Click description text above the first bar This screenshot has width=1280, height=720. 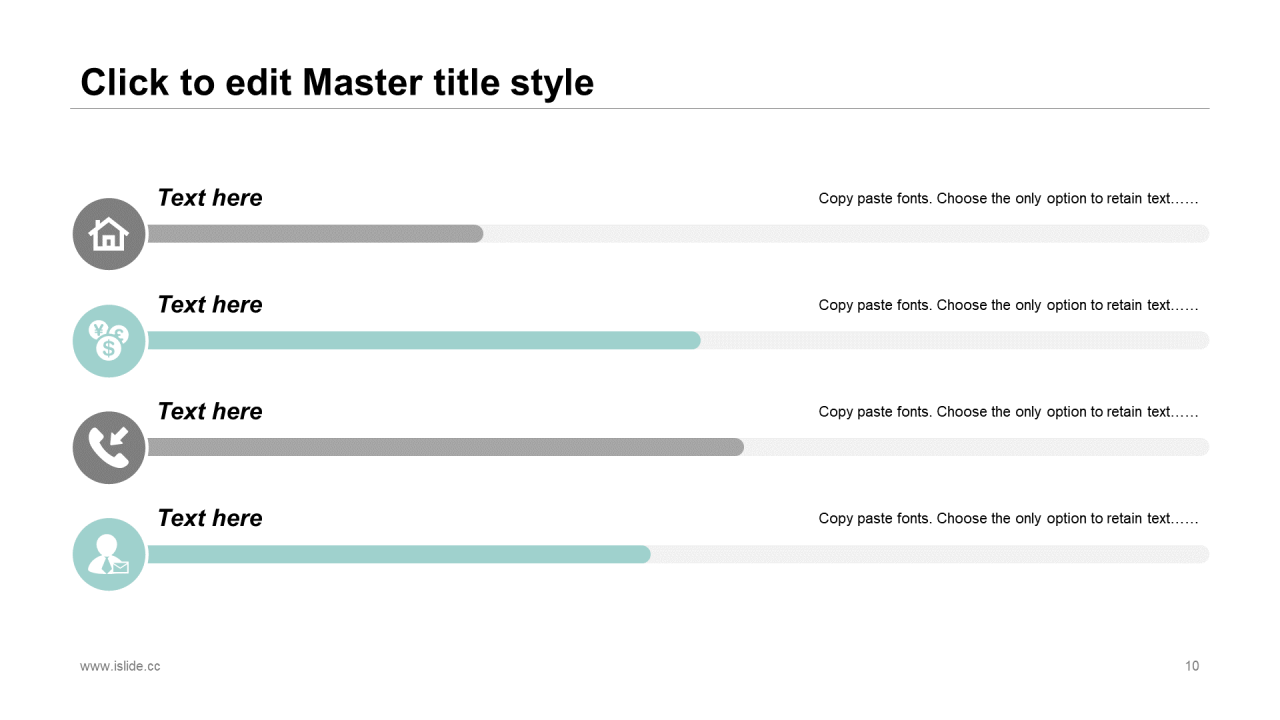pyautogui.click(x=1008, y=198)
